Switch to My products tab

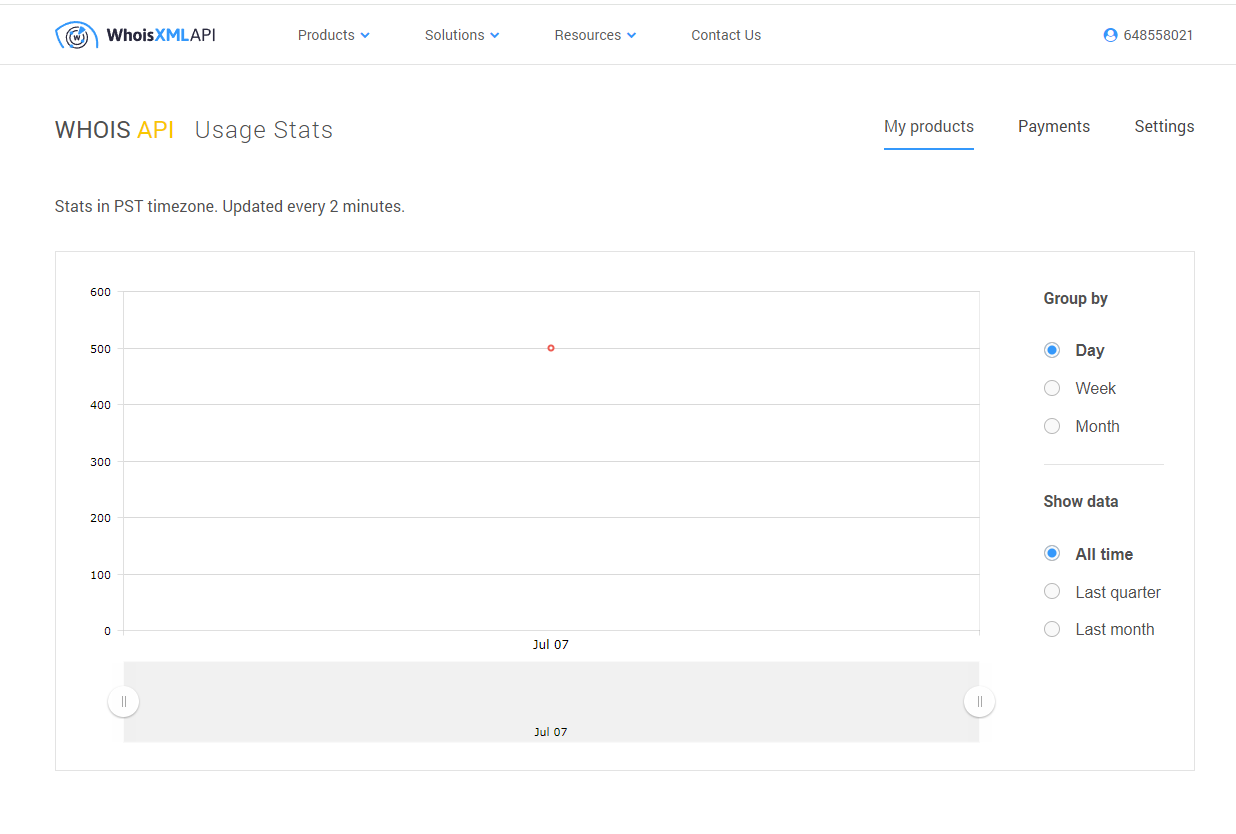(x=929, y=127)
